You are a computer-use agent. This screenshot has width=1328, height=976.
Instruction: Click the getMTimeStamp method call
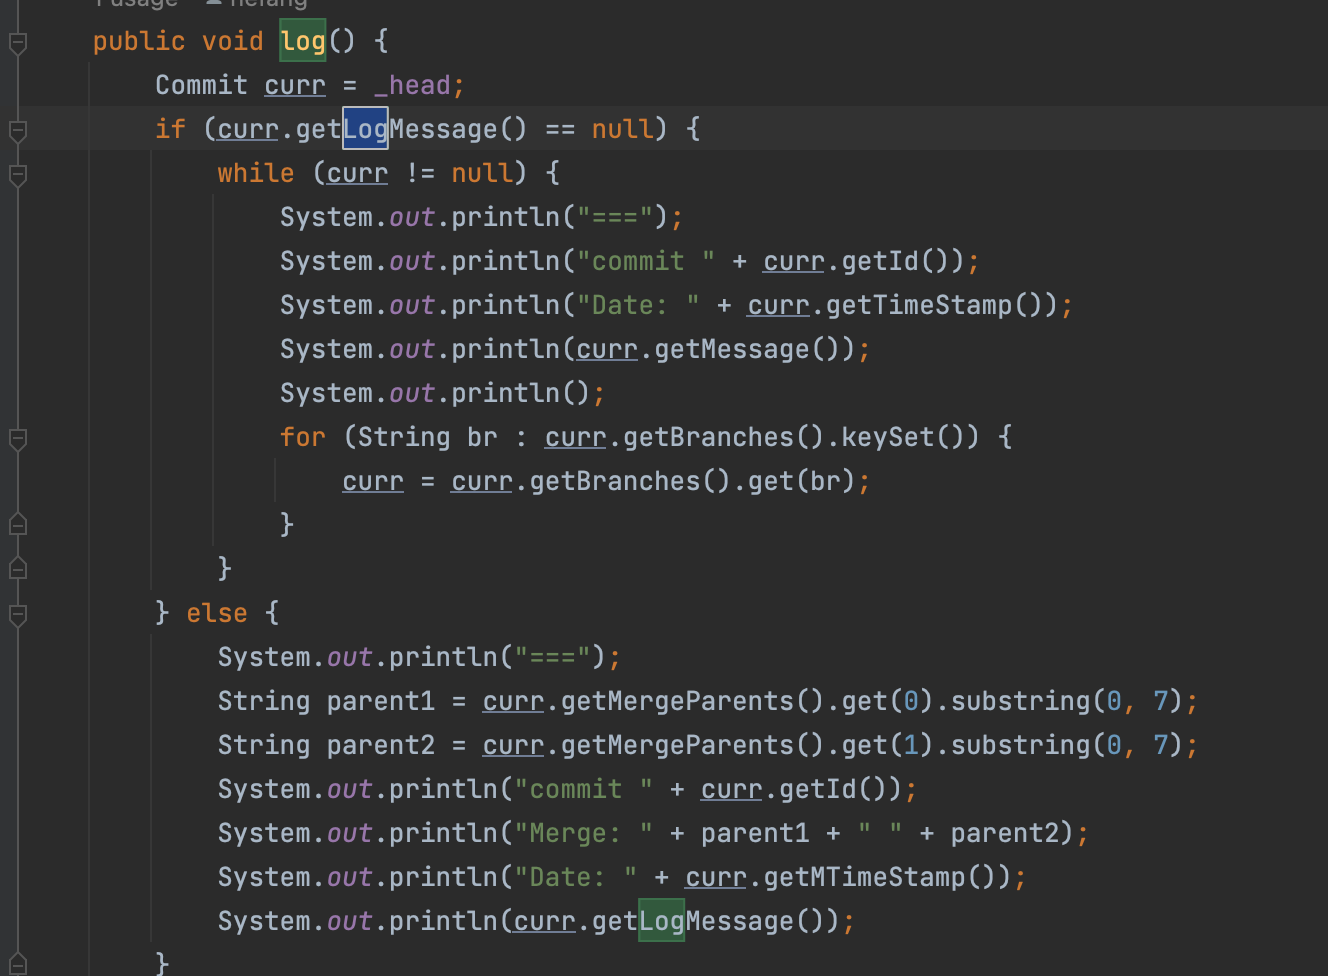pos(864,877)
